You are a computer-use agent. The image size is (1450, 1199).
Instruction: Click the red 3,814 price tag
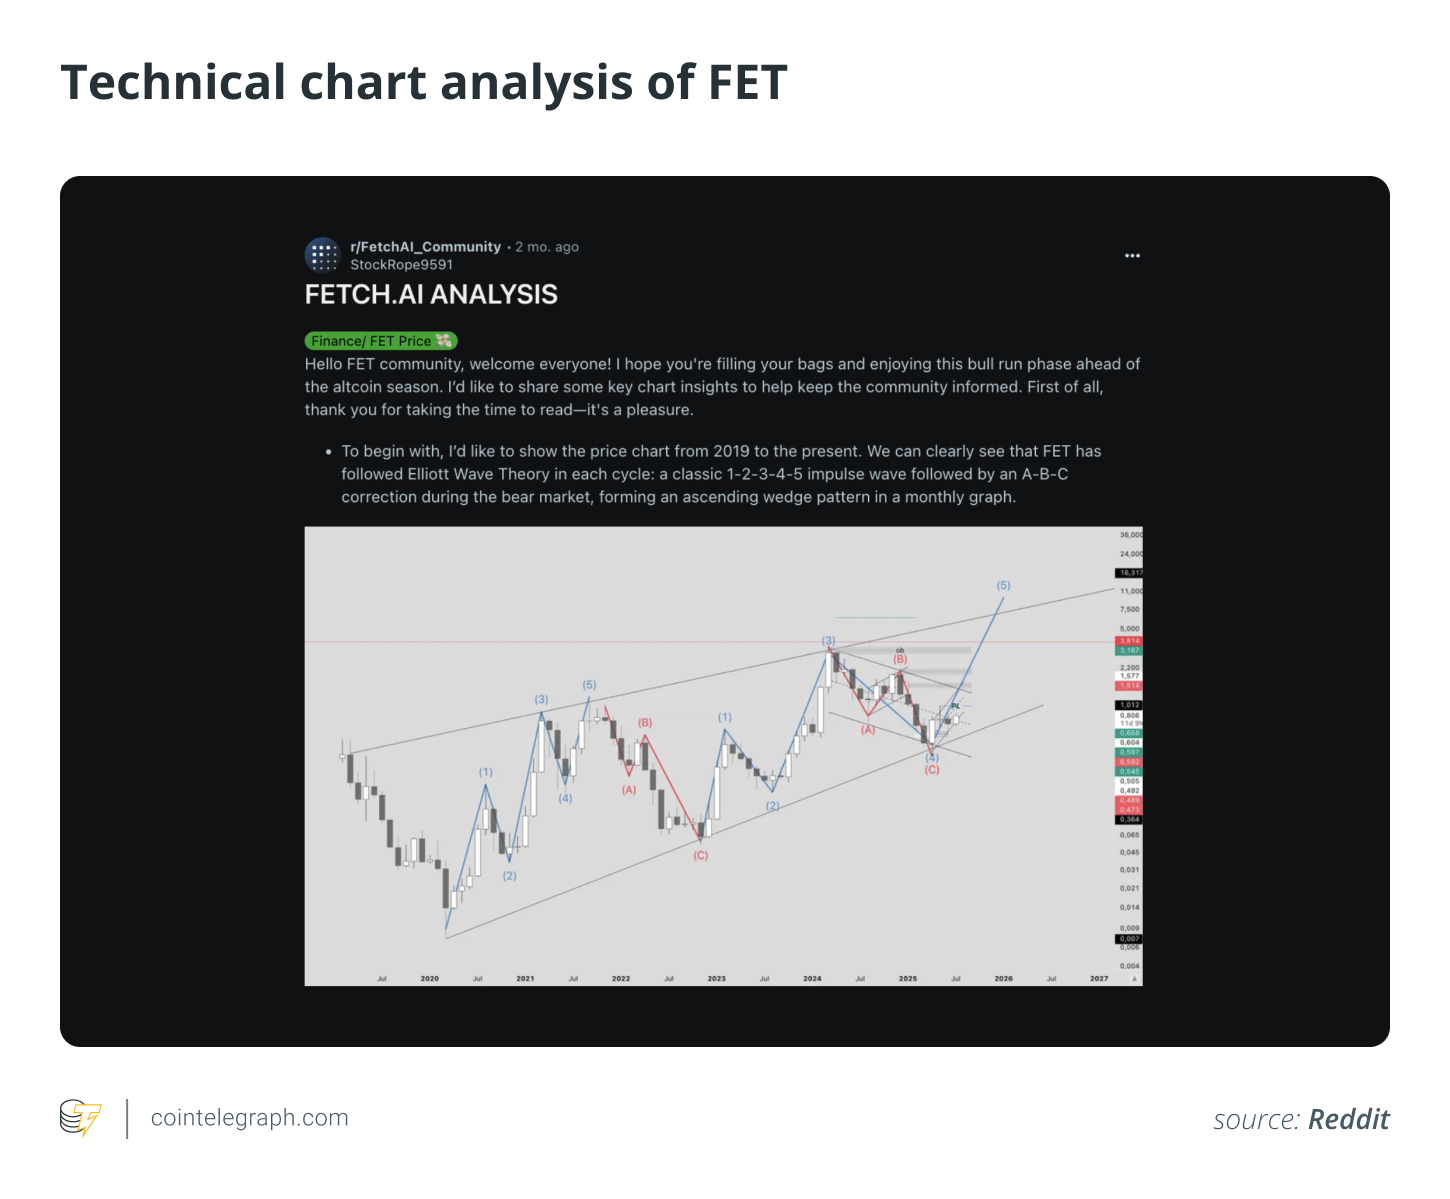(x=1129, y=641)
